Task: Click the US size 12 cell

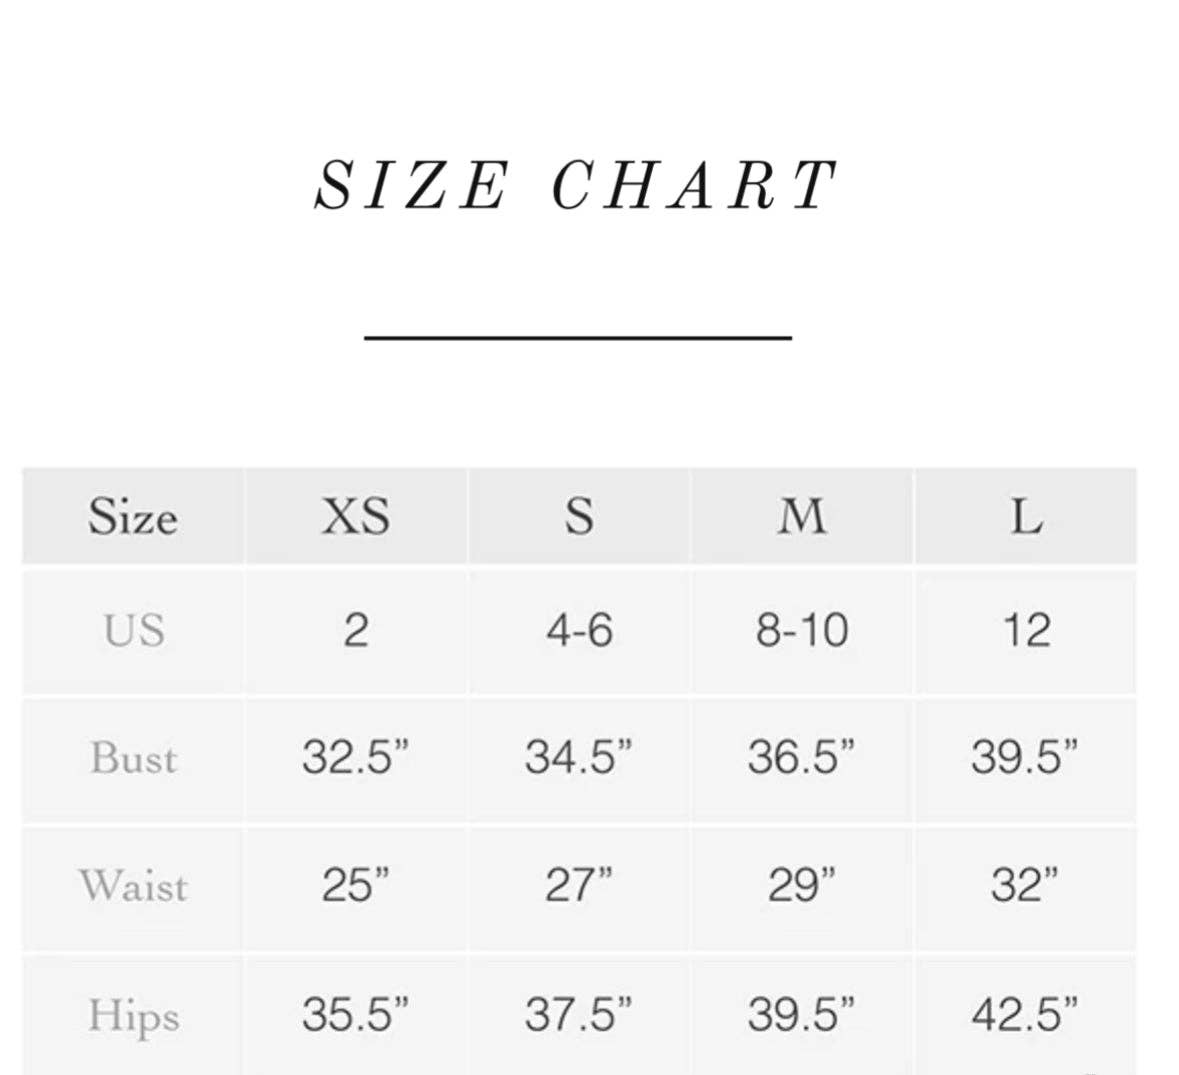Action: click(1026, 631)
